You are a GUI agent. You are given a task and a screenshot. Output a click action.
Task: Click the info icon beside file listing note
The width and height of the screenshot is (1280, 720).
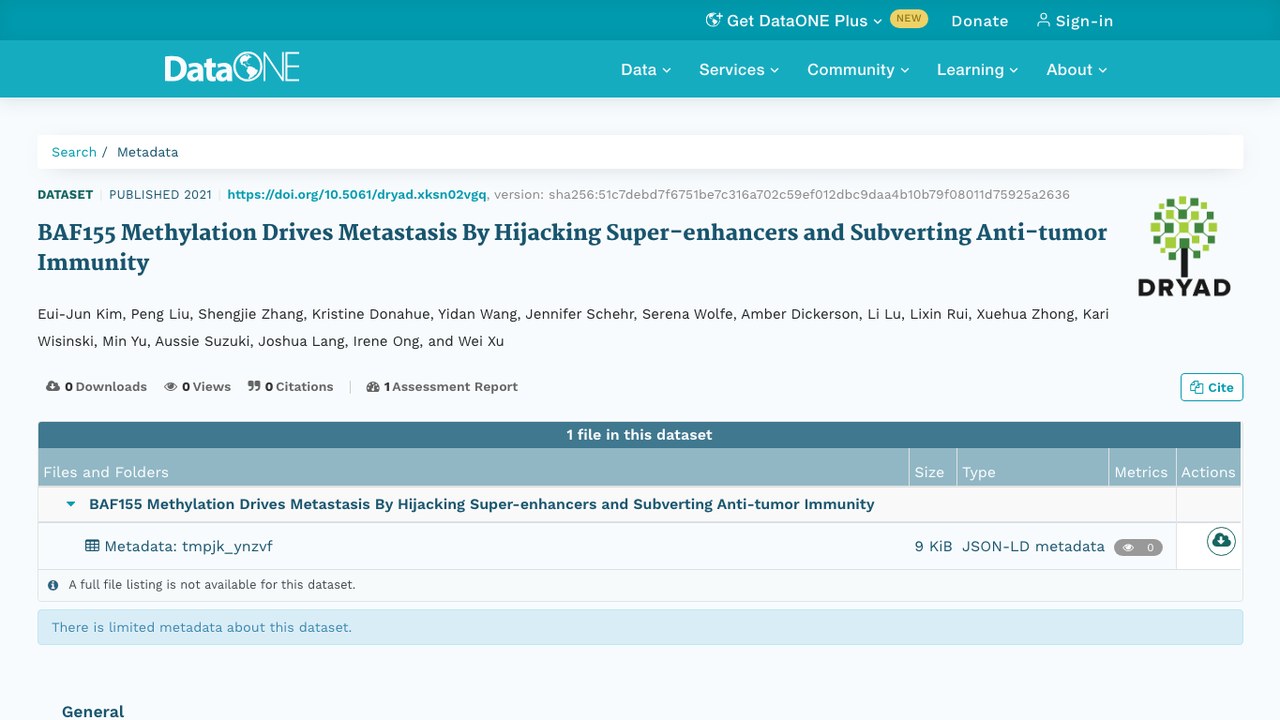click(x=53, y=585)
